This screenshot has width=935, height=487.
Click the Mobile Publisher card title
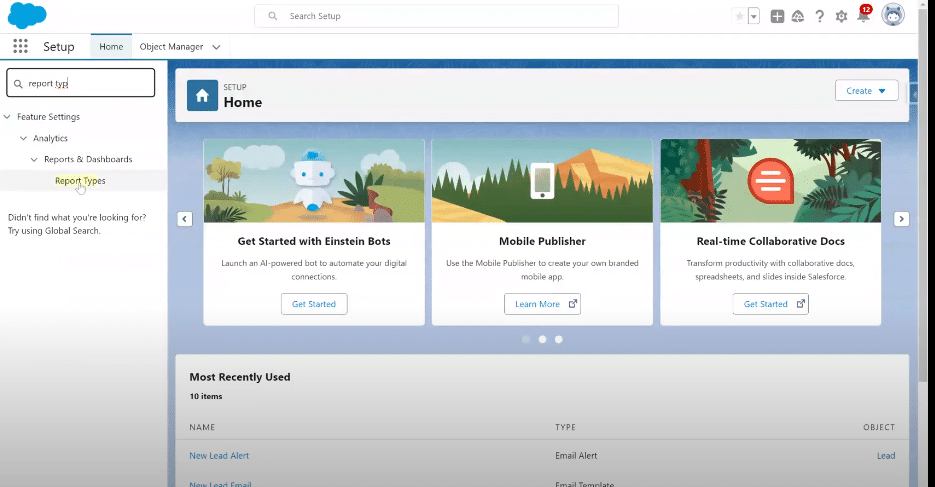[542, 241]
